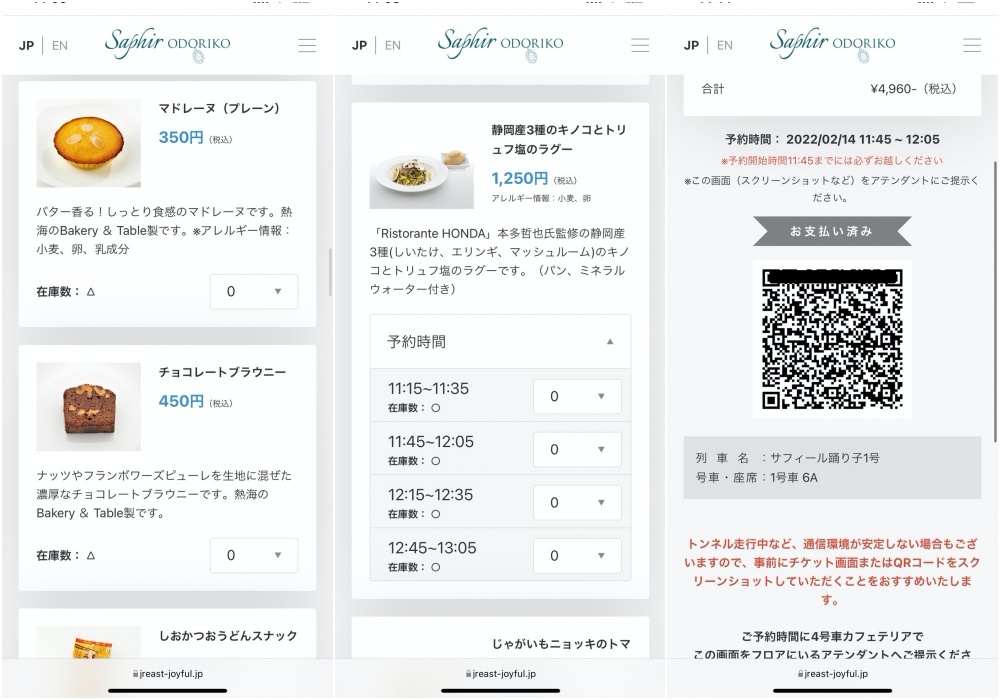Open quantity dropdown for the 12:45~13:05 slot
This screenshot has height=700, width=1000.
[577, 556]
